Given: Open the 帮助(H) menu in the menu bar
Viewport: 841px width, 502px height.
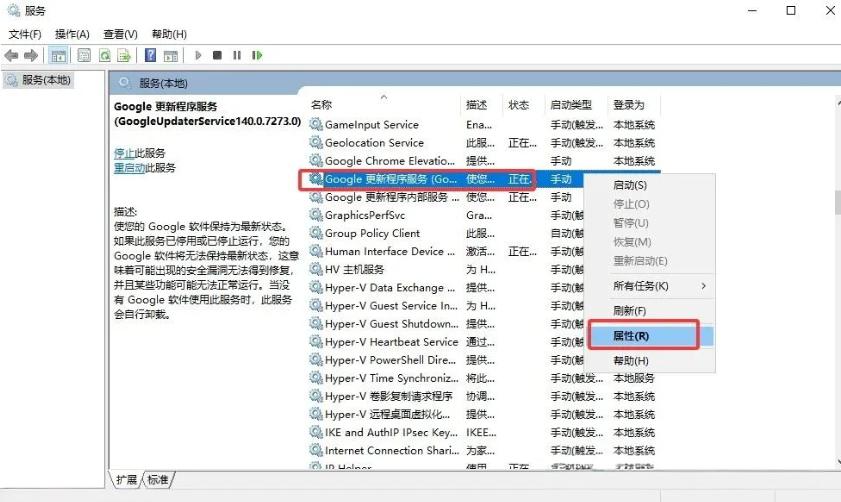Looking at the screenshot, I should tap(169, 34).
